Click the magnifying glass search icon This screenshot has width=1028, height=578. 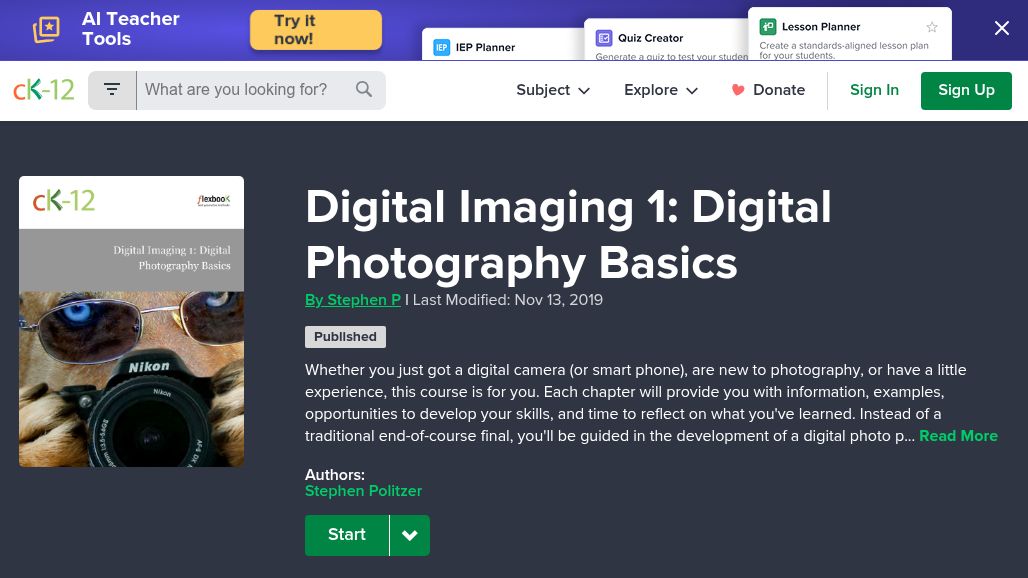click(x=364, y=89)
